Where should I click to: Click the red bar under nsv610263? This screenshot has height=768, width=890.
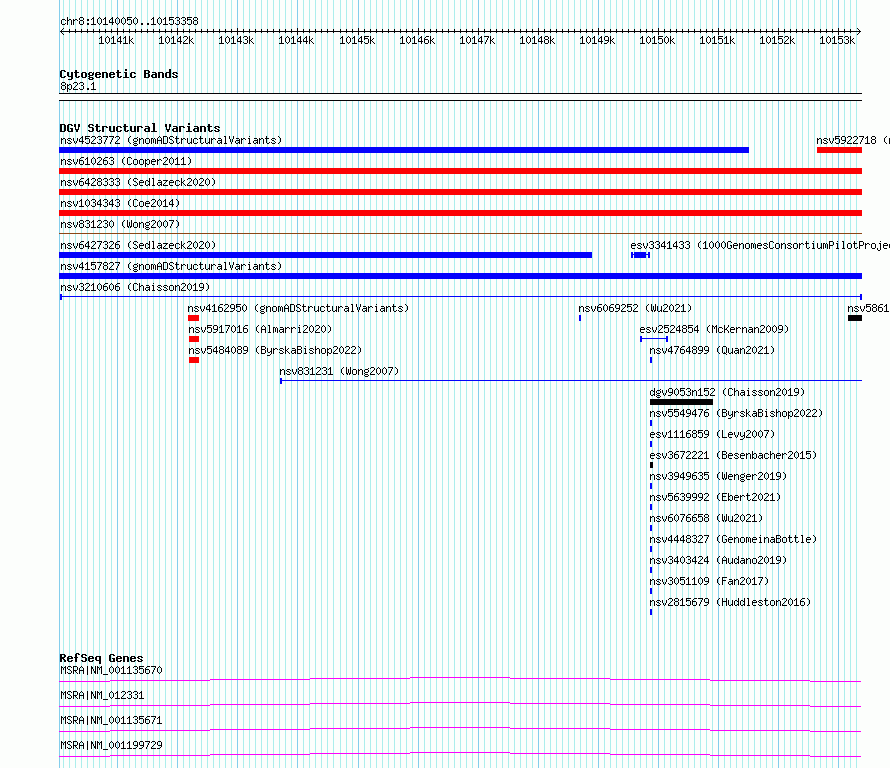460,171
